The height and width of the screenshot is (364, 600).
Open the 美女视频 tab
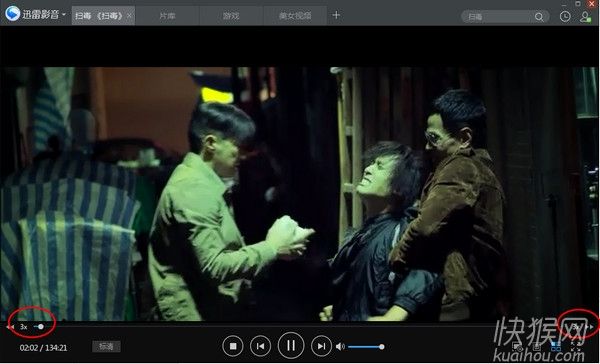(x=295, y=16)
